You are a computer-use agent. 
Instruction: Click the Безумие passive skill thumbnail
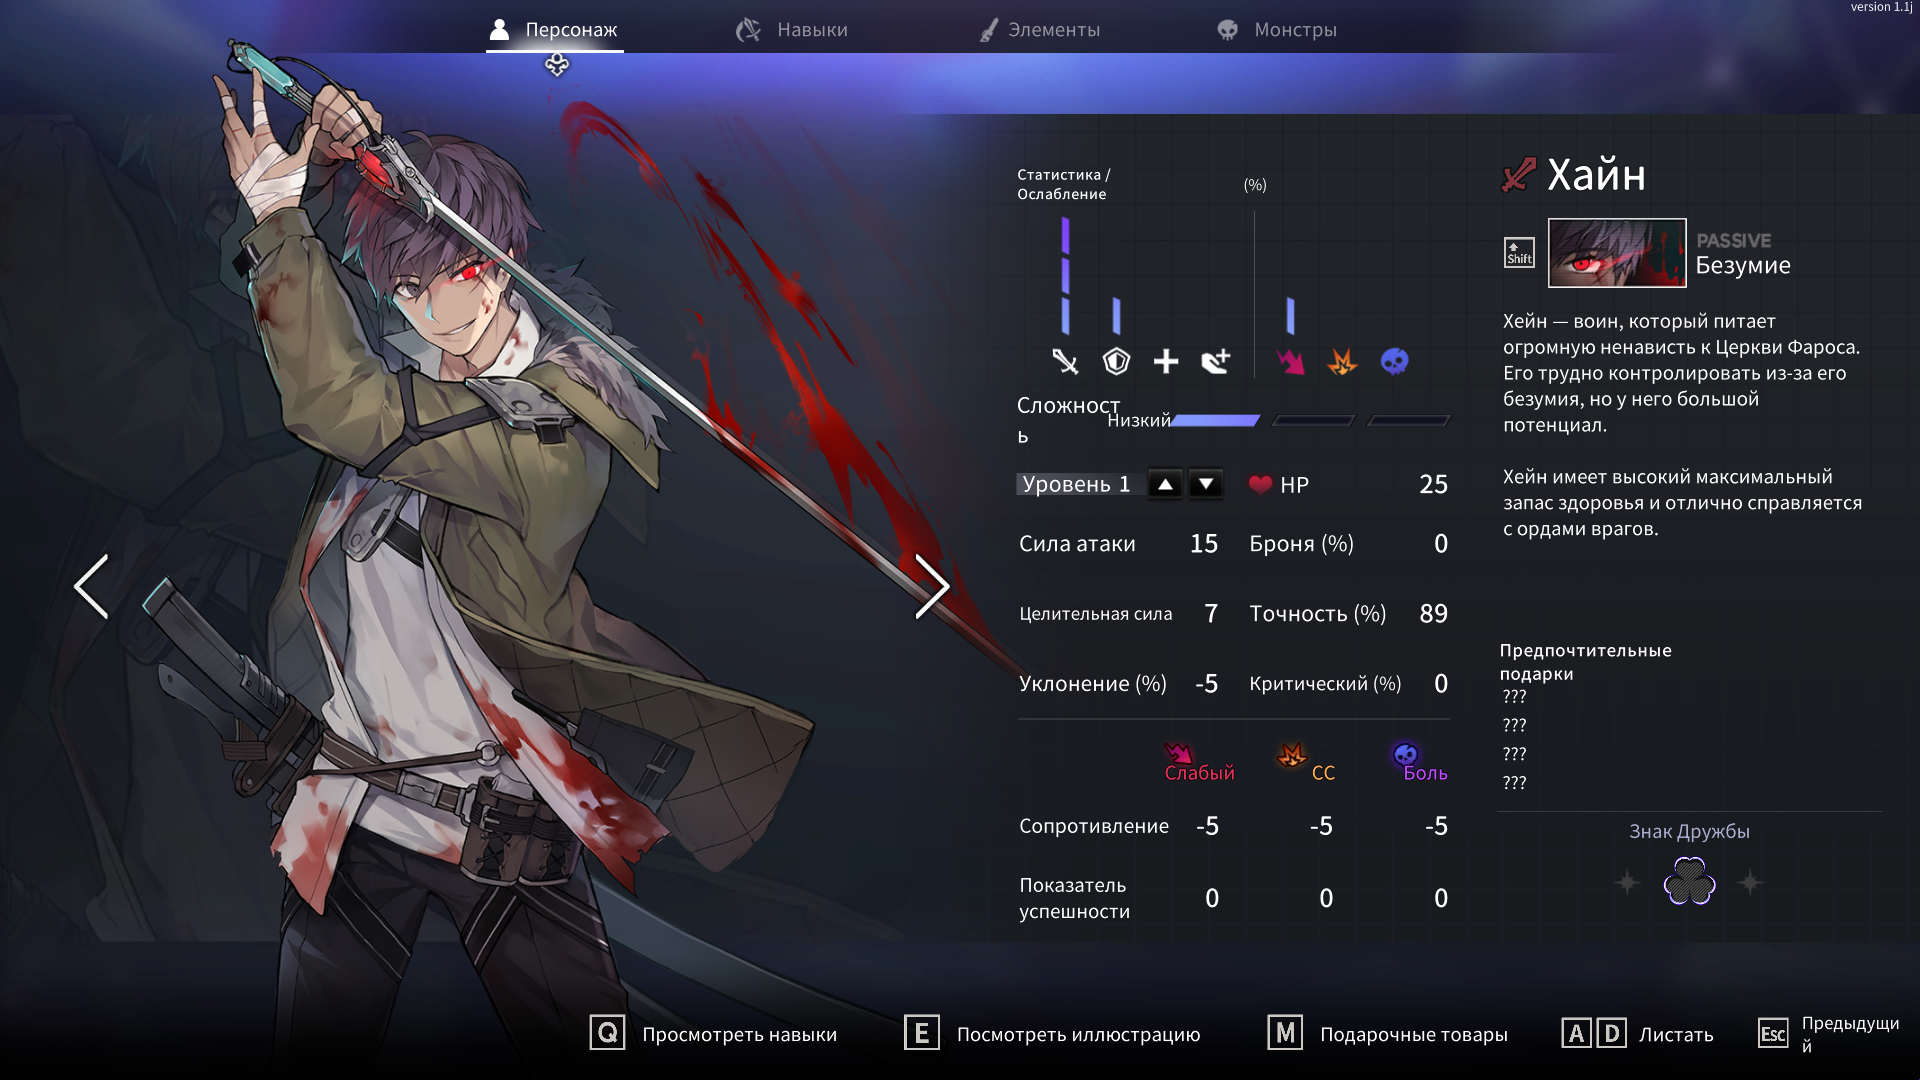(1617, 253)
